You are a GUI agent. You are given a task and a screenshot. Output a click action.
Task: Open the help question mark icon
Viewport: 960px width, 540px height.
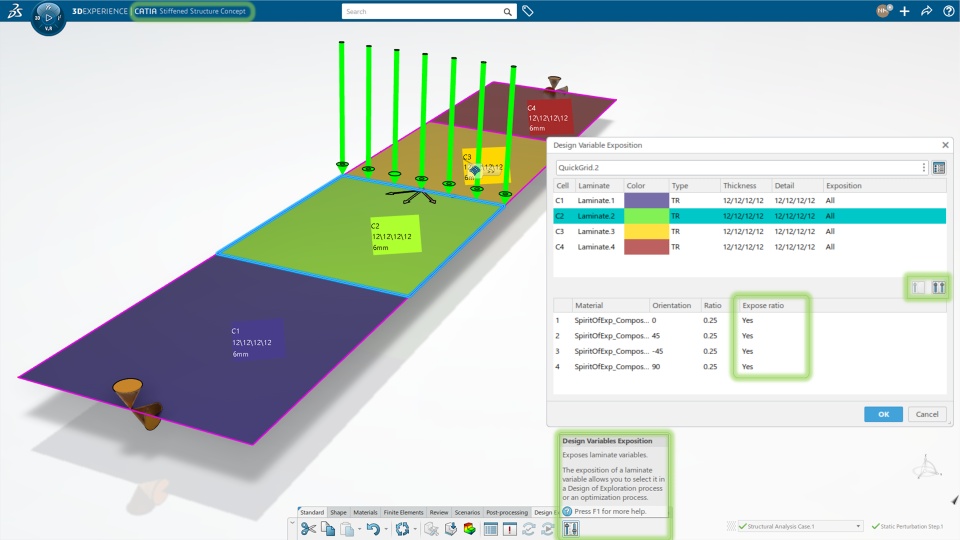[x=948, y=11]
